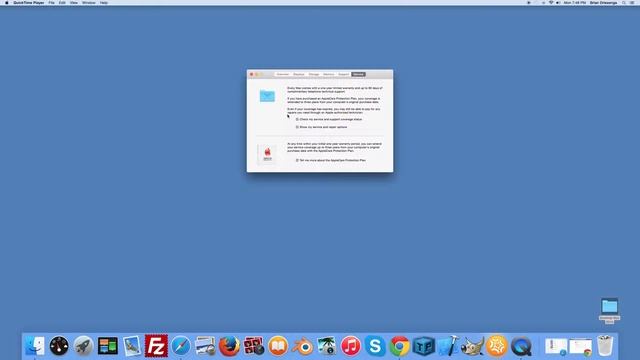
Task: Launch FileZilla from the dock
Action: [x=156, y=346]
